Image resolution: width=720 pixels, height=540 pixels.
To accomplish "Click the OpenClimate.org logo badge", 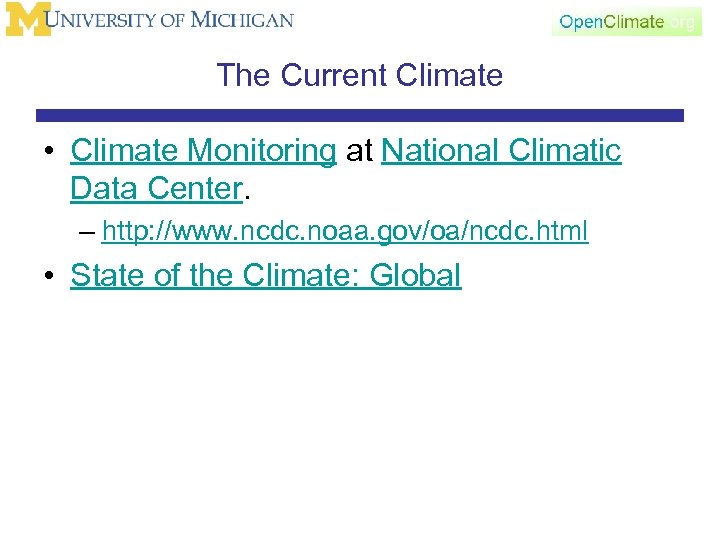I will (x=626, y=22).
